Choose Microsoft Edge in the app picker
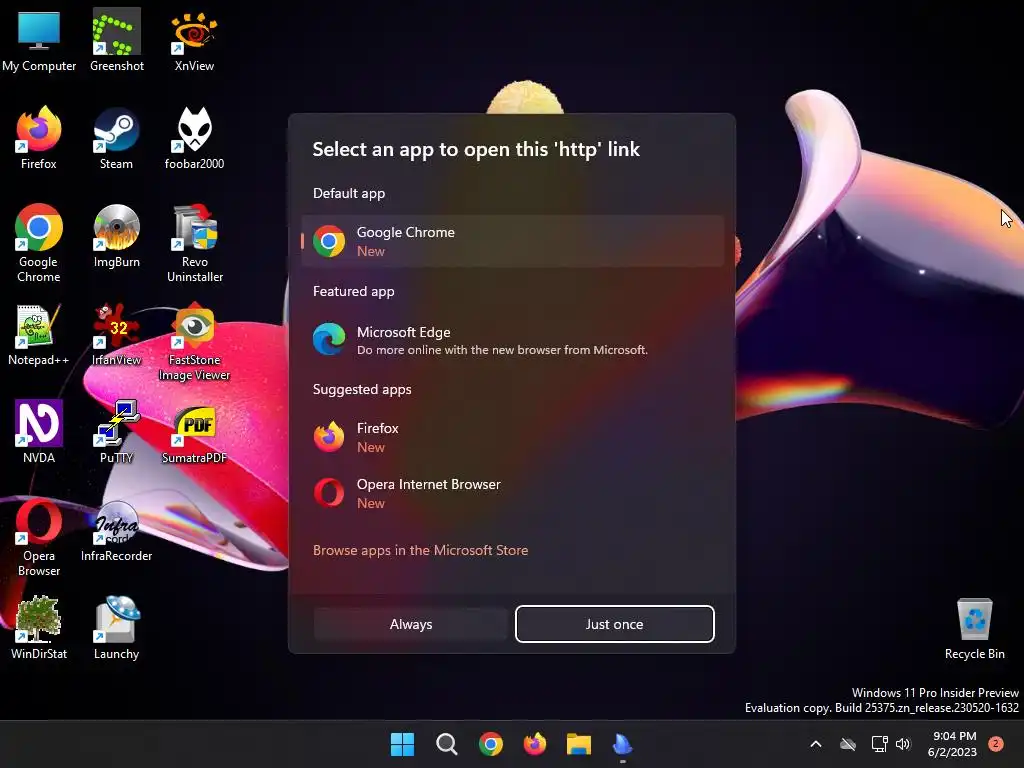The image size is (1024, 768). [513, 340]
